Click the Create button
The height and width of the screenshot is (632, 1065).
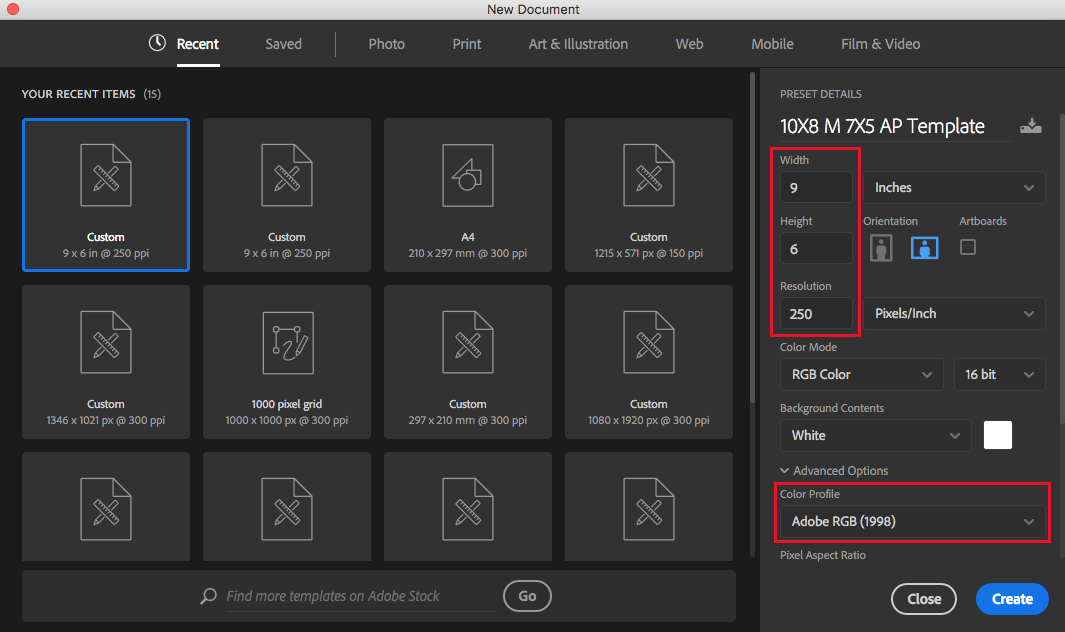click(x=1012, y=599)
